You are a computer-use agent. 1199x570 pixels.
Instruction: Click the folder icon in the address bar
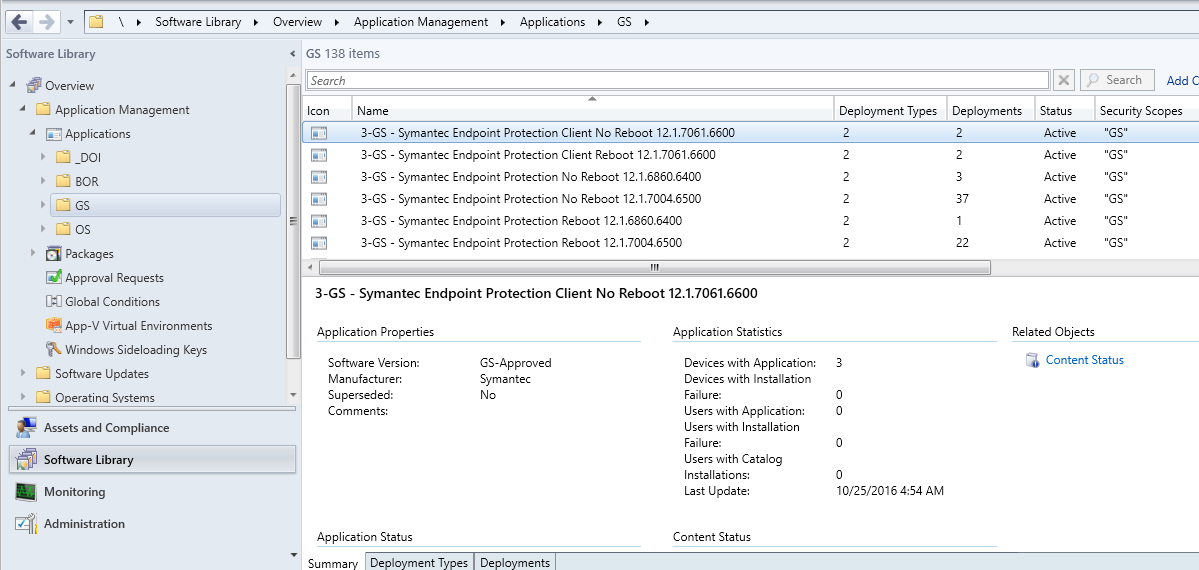pos(96,21)
